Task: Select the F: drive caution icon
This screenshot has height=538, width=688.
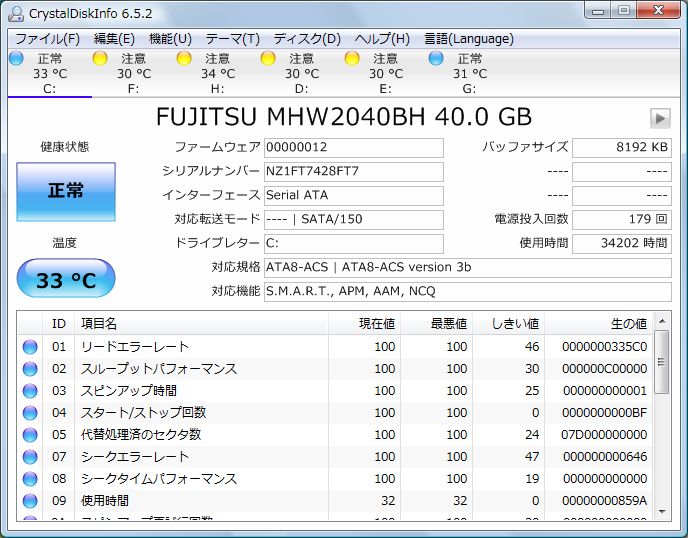Action: (x=100, y=58)
